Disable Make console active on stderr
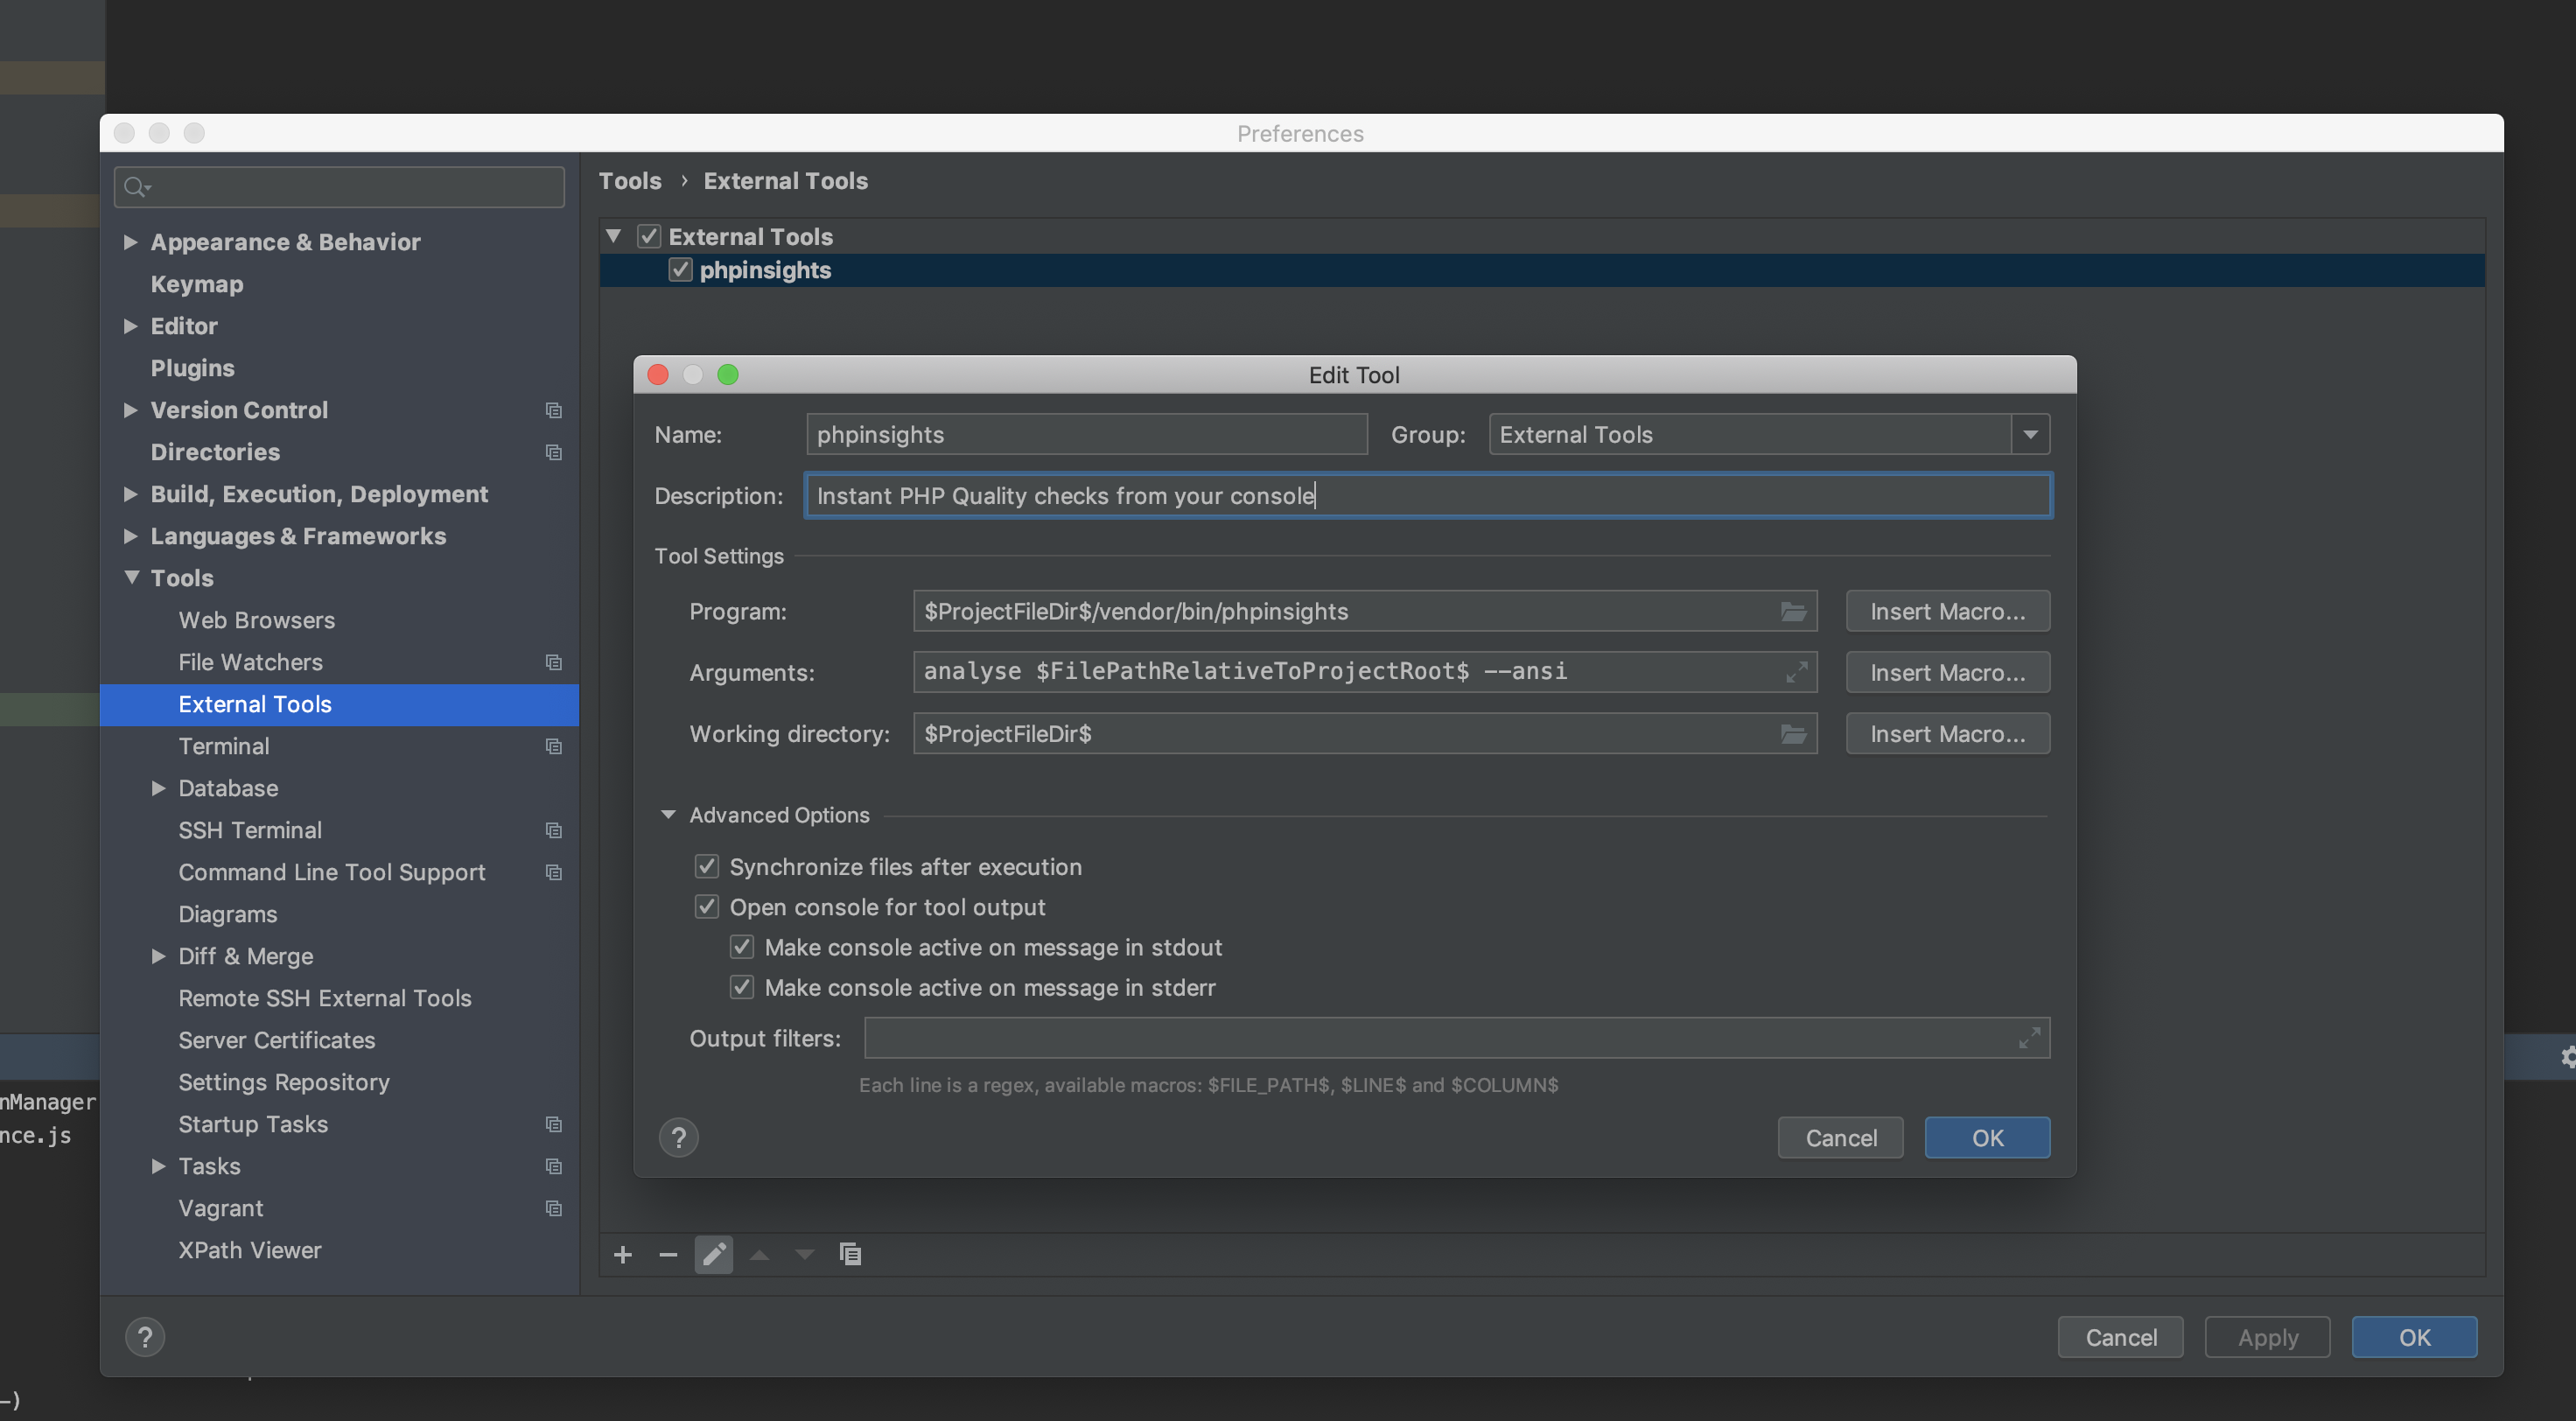The height and width of the screenshot is (1421, 2576). pos(742,987)
